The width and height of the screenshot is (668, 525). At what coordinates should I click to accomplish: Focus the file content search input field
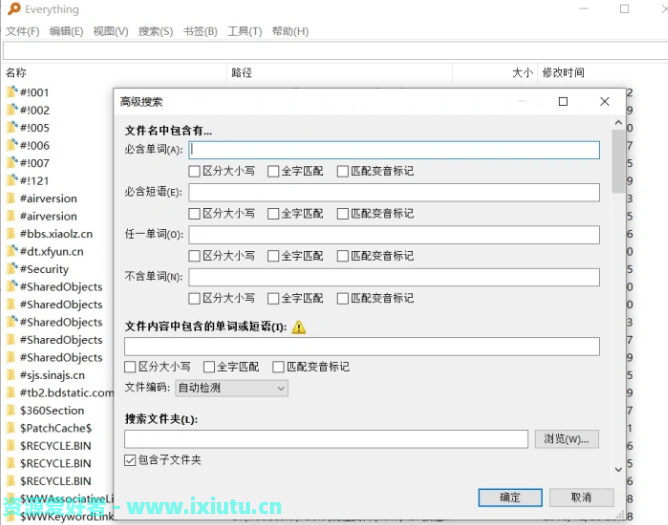tap(362, 346)
